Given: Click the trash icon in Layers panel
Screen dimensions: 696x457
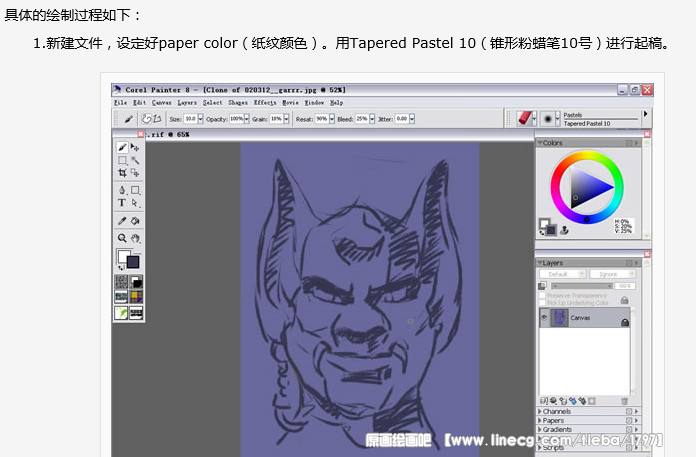Looking at the screenshot, I should point(624,401).
